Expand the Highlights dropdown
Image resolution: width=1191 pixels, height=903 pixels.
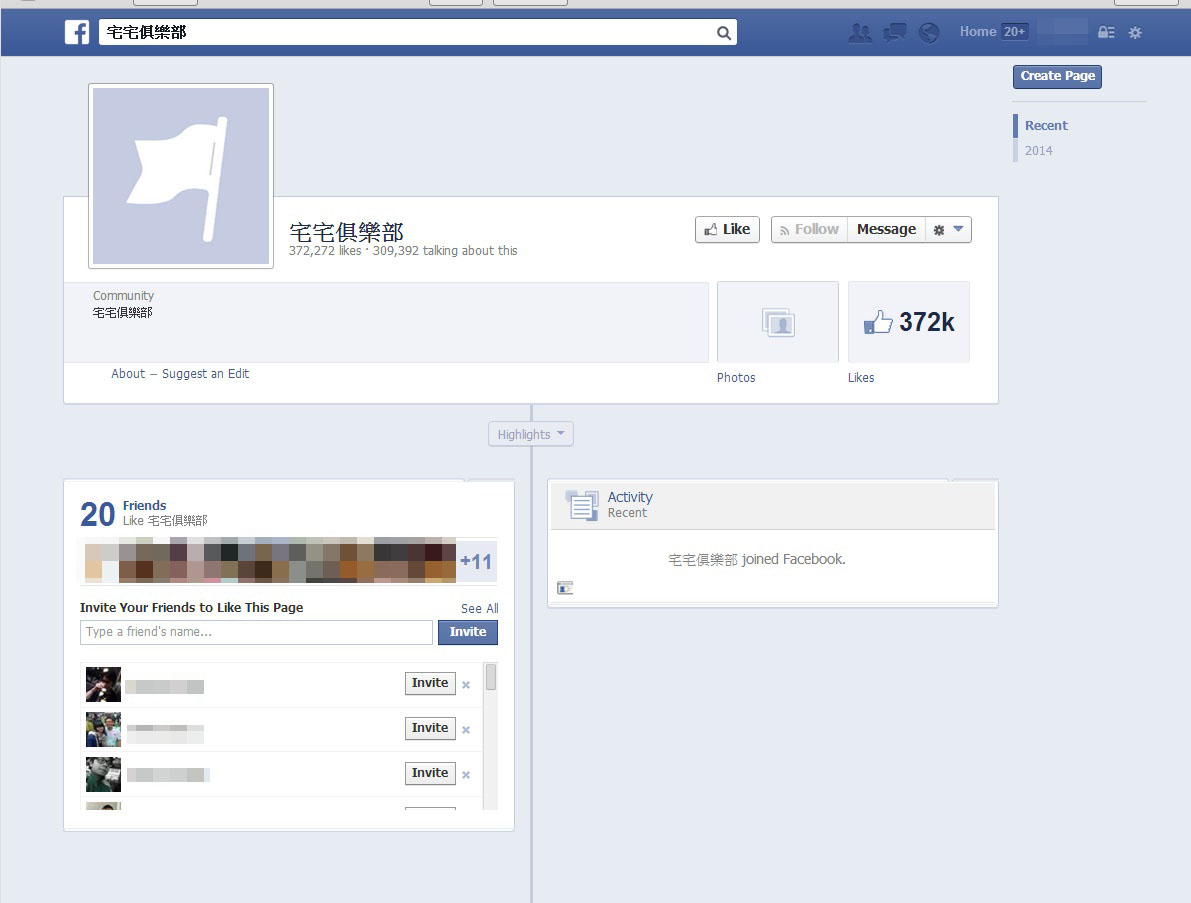531,434
